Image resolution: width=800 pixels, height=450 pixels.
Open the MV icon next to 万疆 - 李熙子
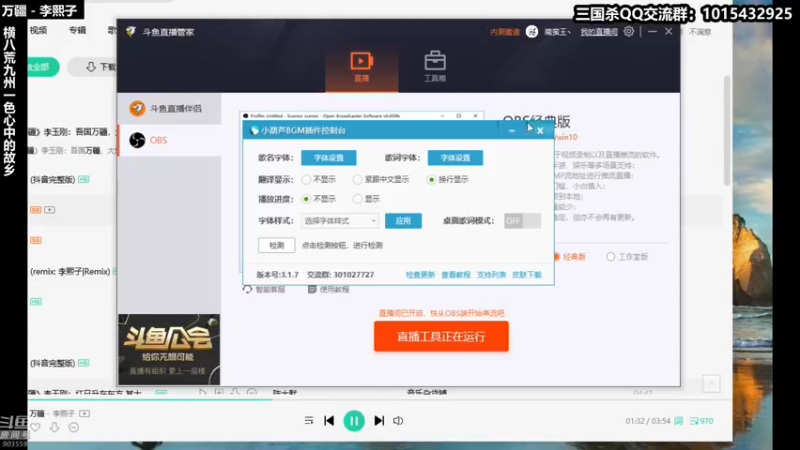coord(84,413)
